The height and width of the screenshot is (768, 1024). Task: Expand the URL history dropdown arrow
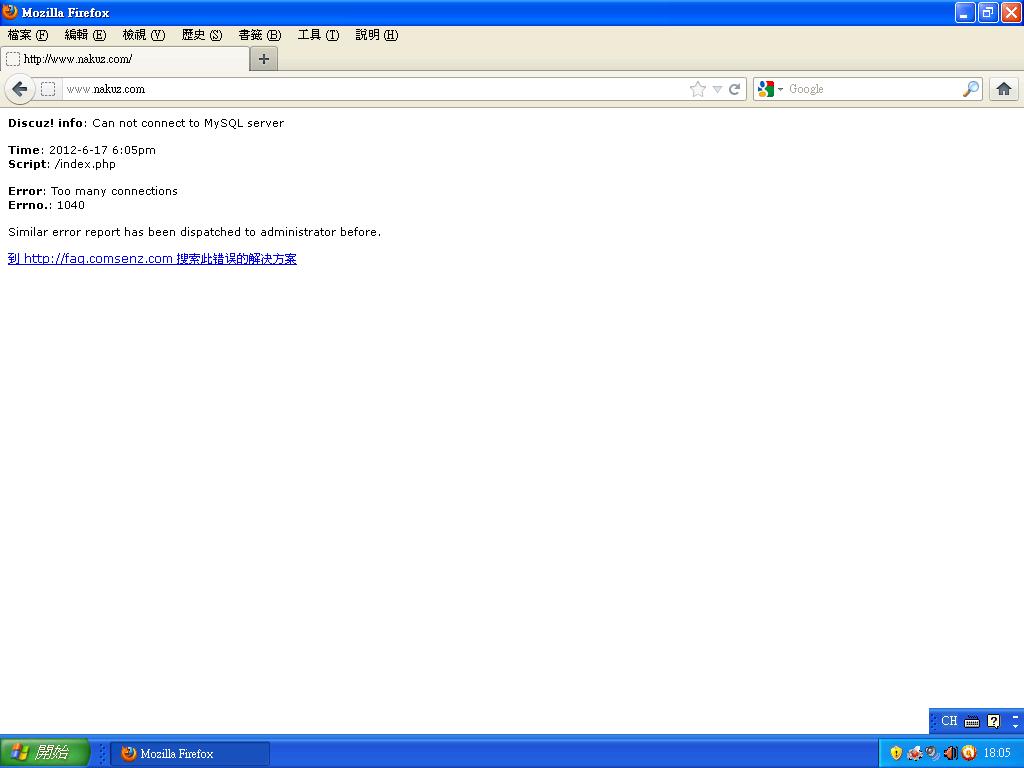click(717, 89)
